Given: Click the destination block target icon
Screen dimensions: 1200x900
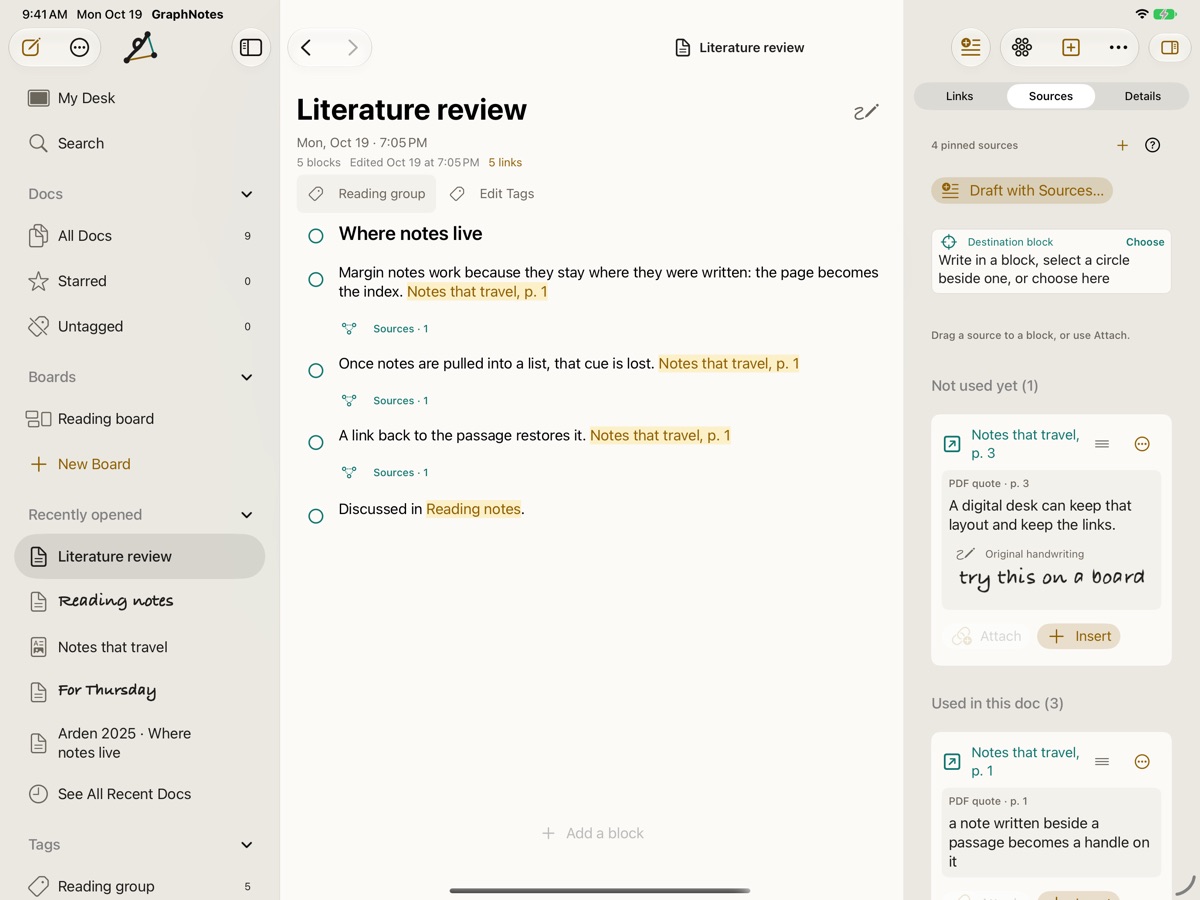Looking at the screenshot, I should coord(949,242).
